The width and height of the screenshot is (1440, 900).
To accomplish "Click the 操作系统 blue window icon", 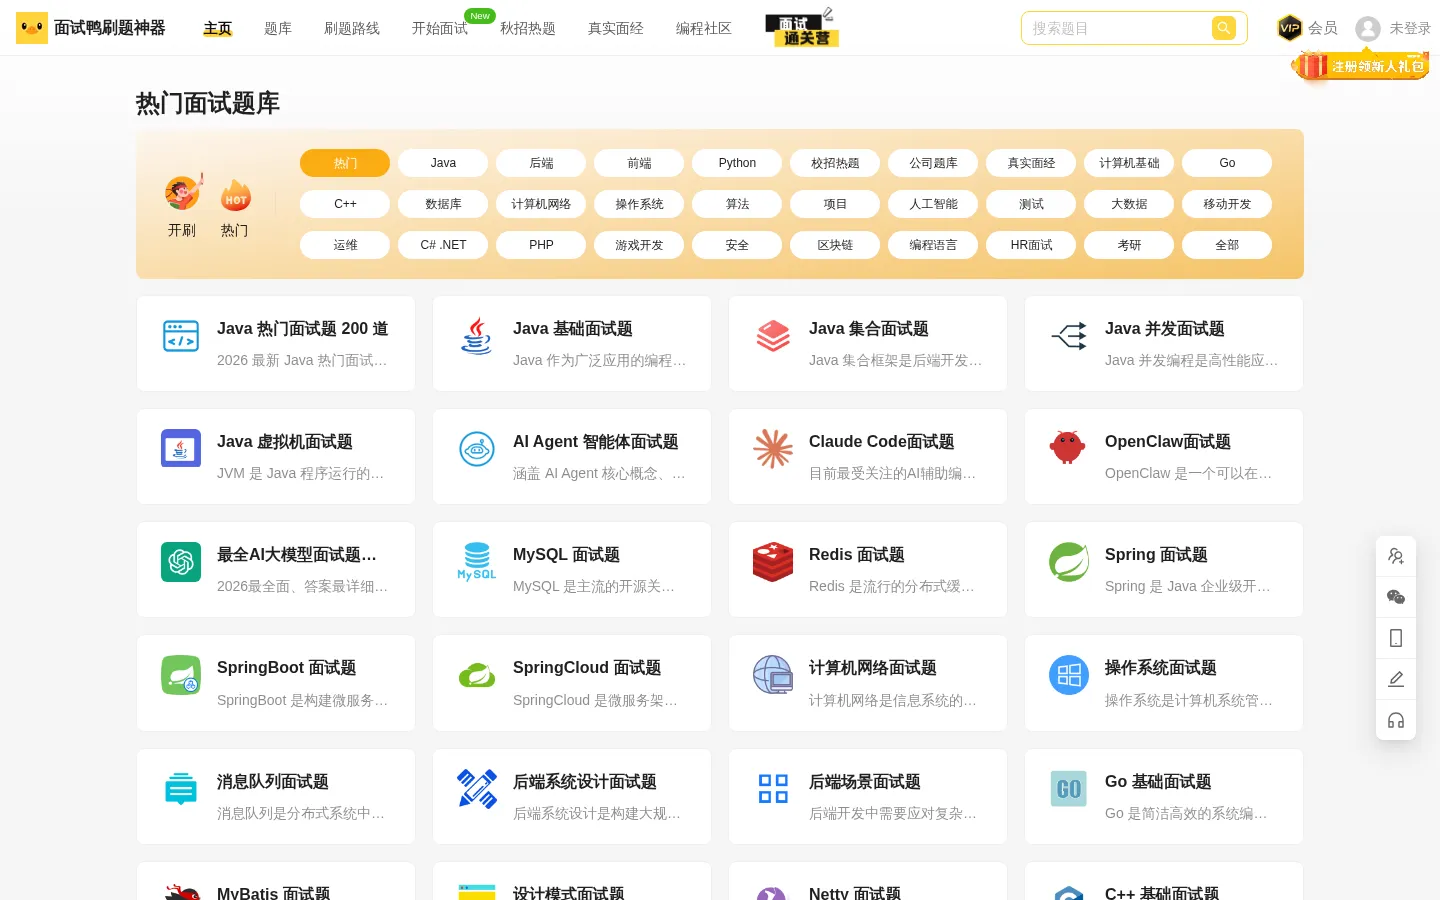I will [x=1069, y=675].
